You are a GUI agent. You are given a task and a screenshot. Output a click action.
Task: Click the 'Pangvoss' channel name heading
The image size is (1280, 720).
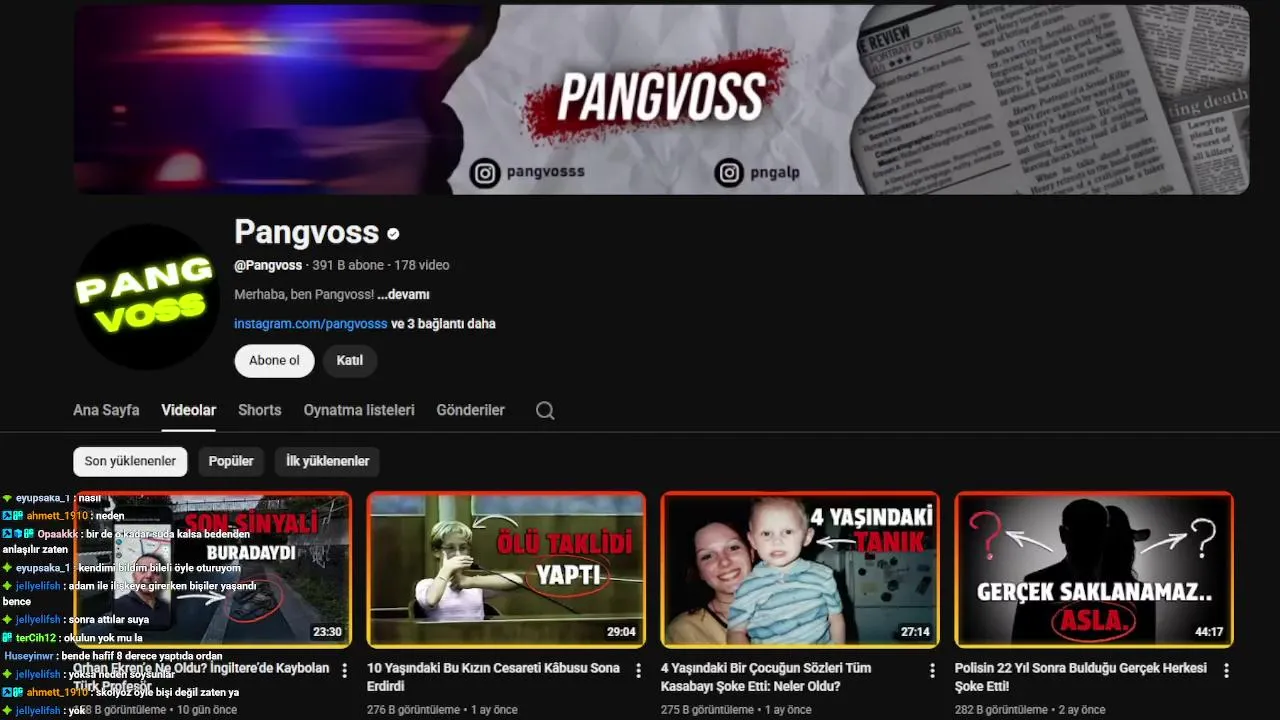click(x=306, y=232)
